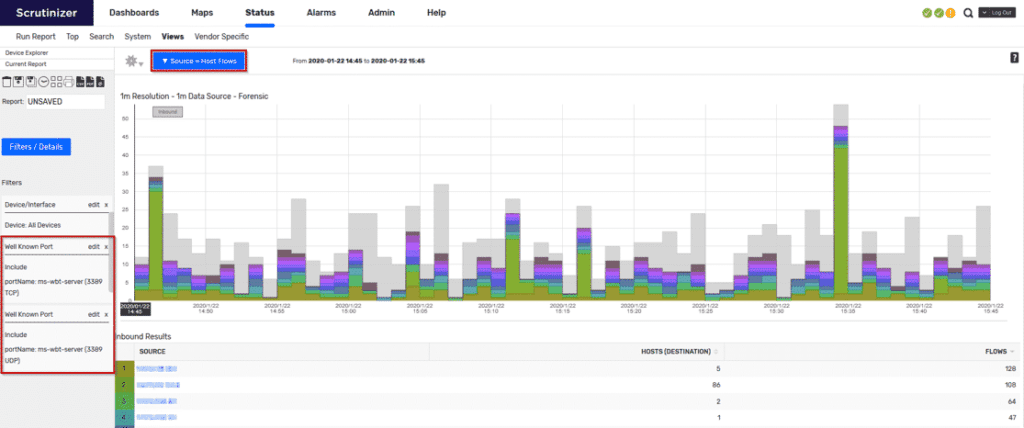Expand the Source = Host Flows dropdown
The width and height of the screenshot is (1024, 428).
click(x=199, y=61)
